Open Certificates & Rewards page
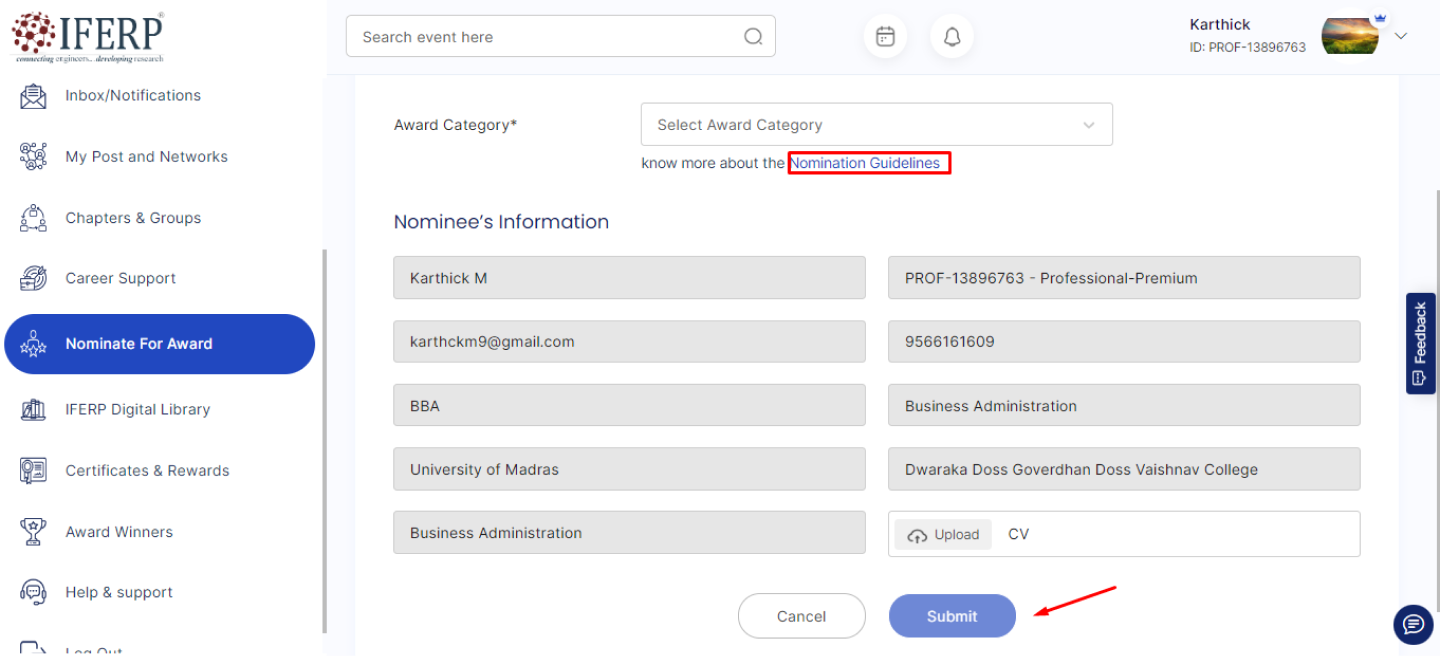This screenshot has width=1440, height=656. pos(147,471)
